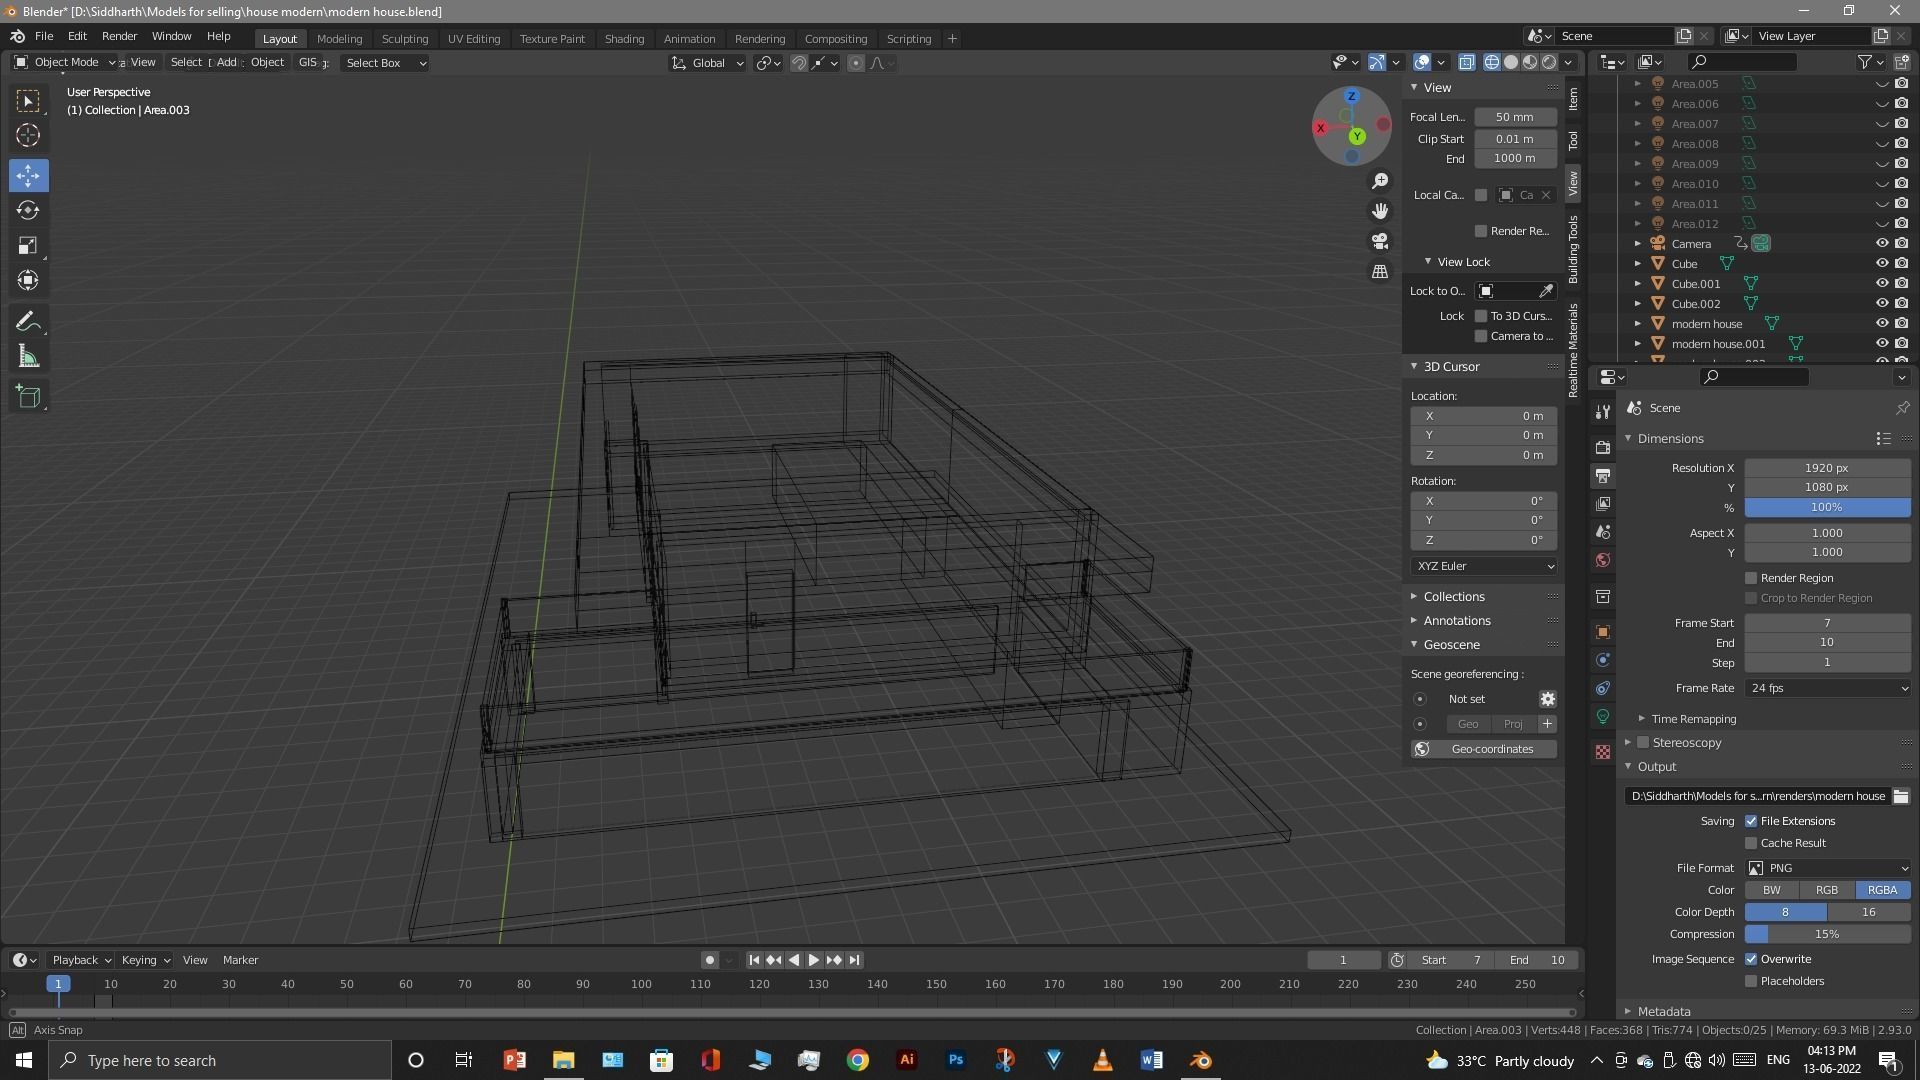This screenshot has height=1080, width=1920.
Task: Toggle X-ray mode icon
Action: [1466, 62]
